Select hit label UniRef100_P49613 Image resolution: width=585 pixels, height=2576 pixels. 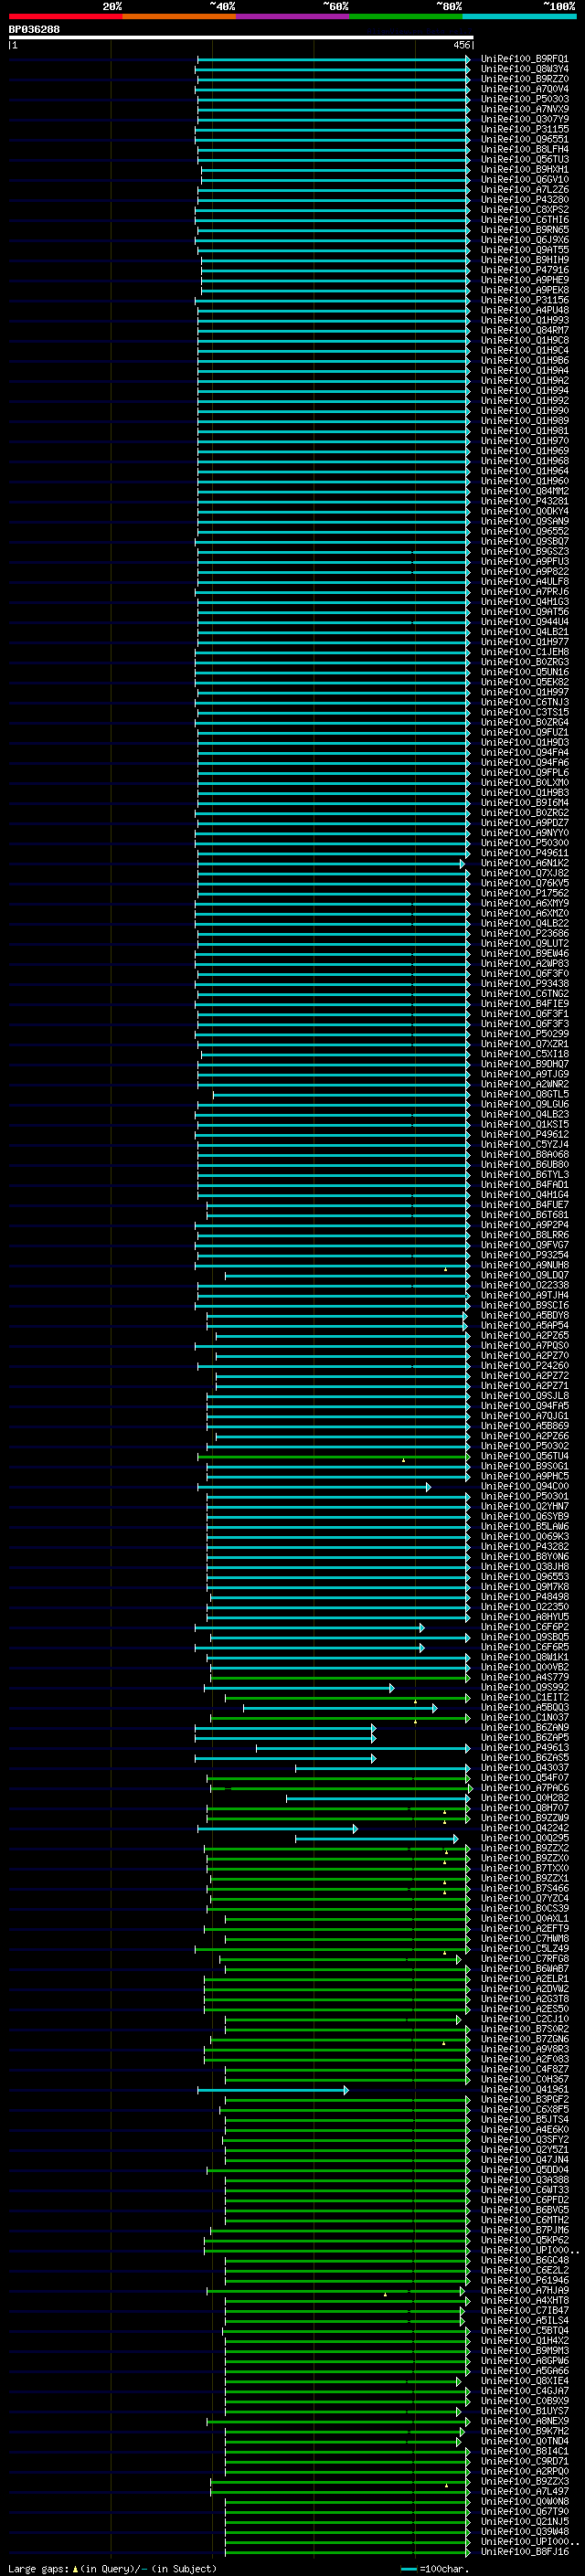coord(524,1748)
